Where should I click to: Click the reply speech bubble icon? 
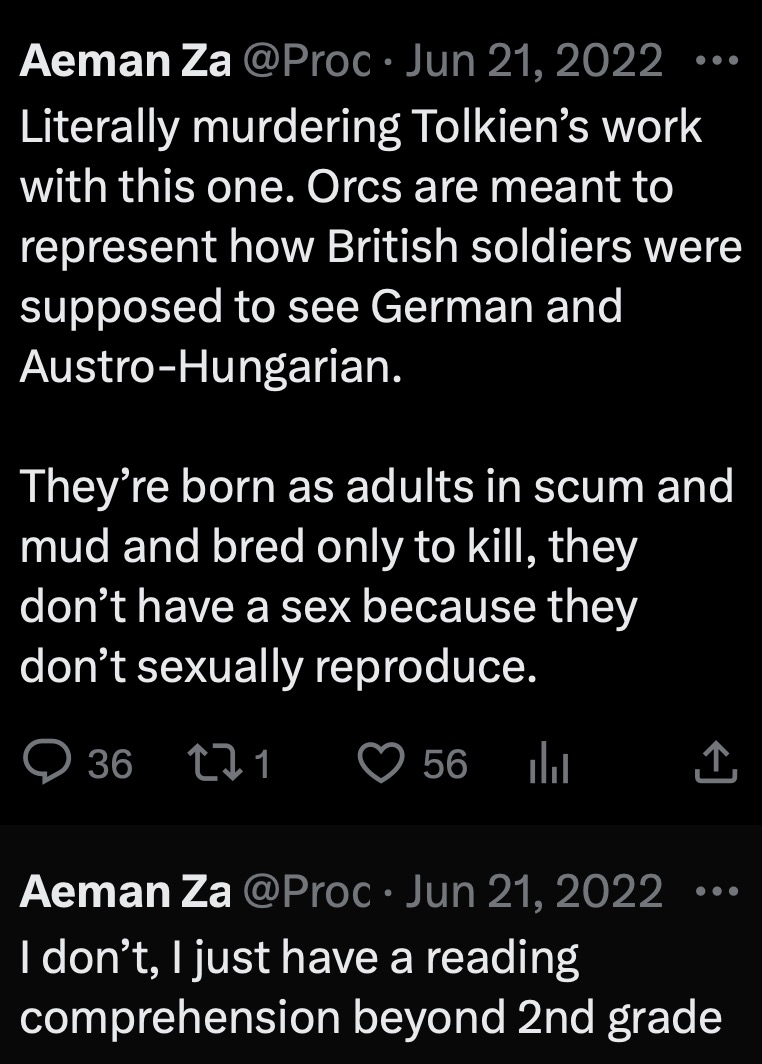(x=46, y=764)
